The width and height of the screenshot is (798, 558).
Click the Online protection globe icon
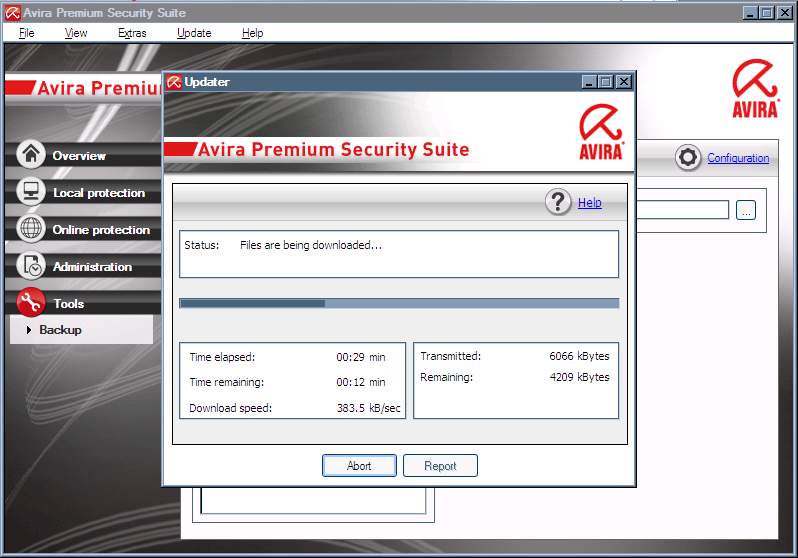pos(32,228)
